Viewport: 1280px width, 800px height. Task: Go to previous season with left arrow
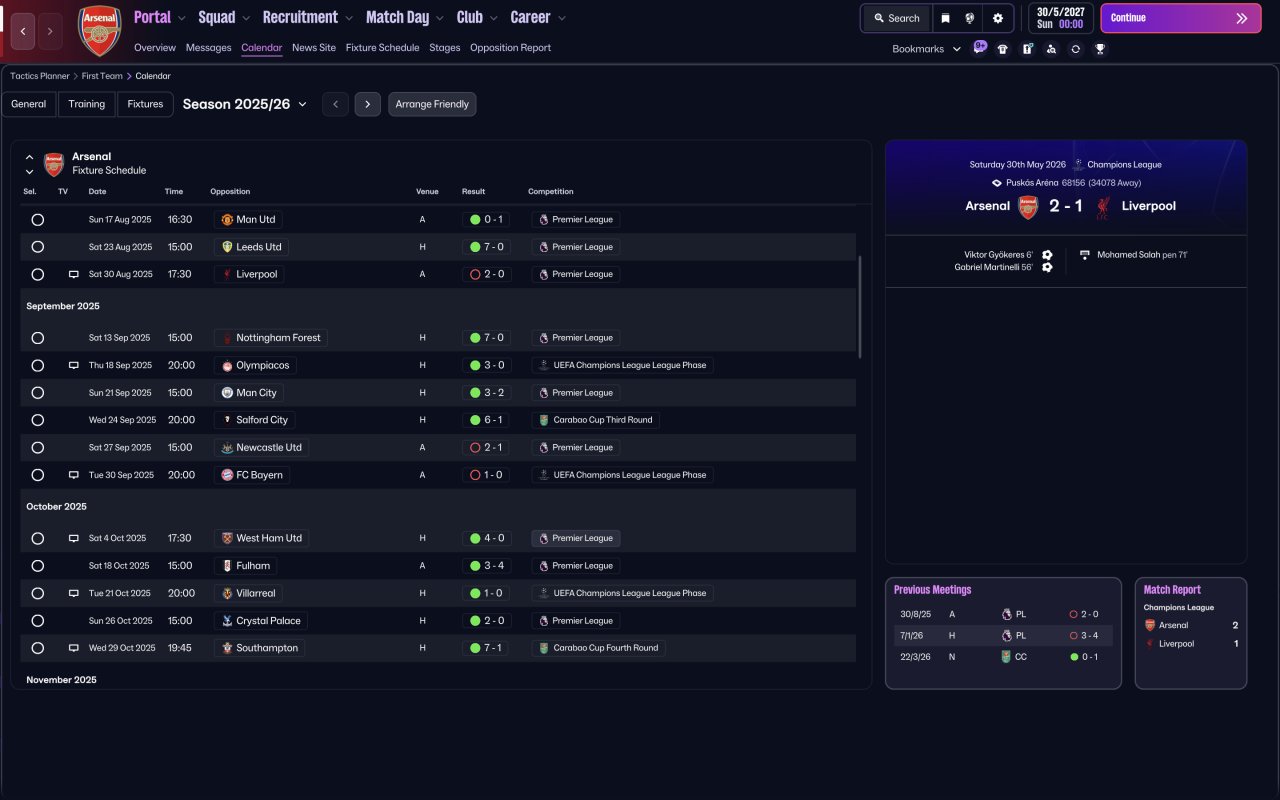click(x=335, y=104)
